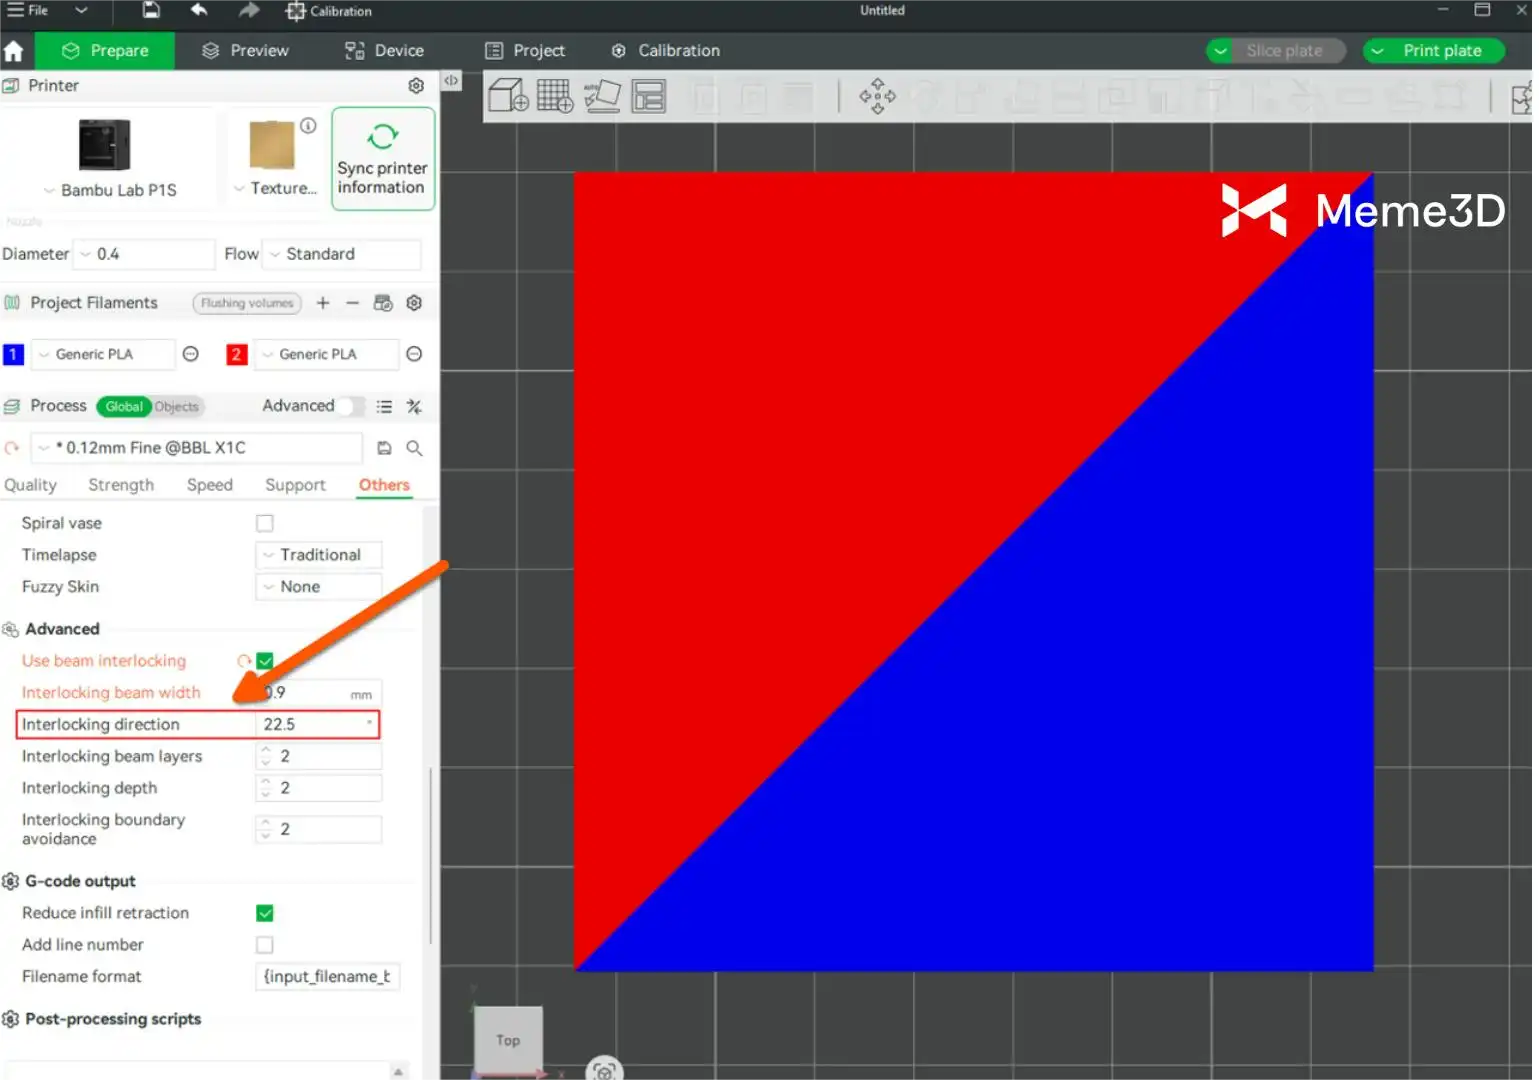Switch to the Strength tab

coord(121,485)
